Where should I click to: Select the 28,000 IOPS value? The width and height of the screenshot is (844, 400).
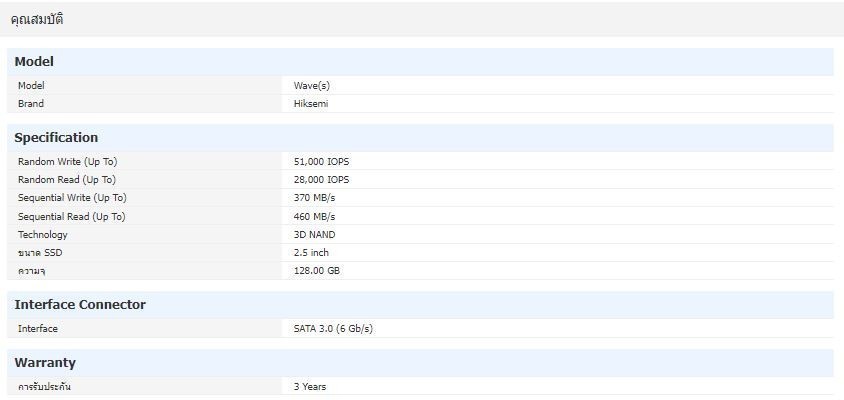(321, 180)
